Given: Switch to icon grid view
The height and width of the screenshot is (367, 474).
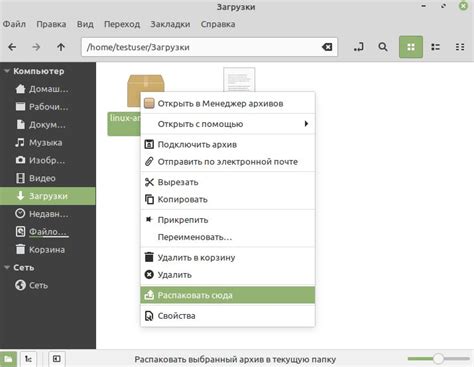Looking at the screenshot, I should [411, 47].
